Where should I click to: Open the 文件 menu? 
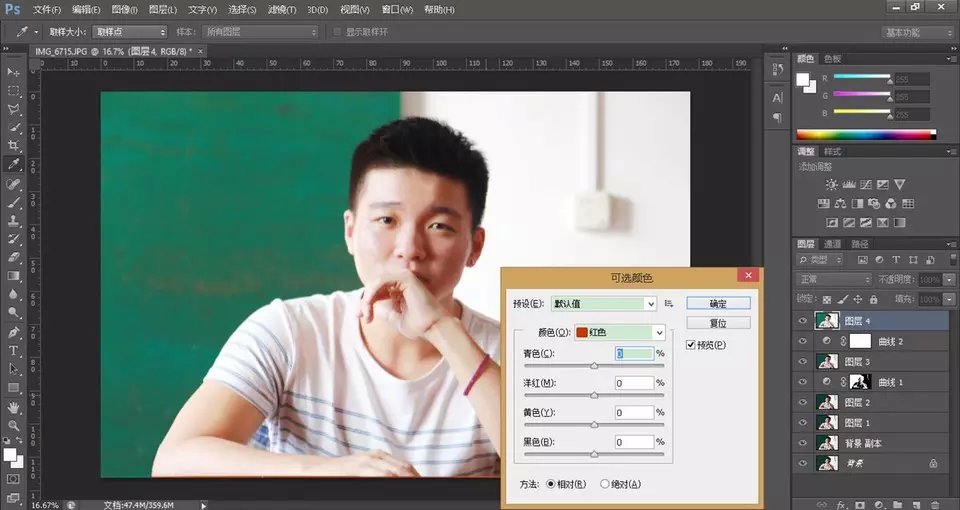pos(47,10)
